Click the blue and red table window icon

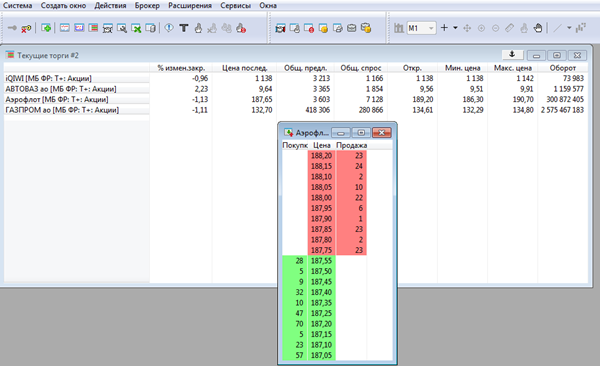[79, 28]
